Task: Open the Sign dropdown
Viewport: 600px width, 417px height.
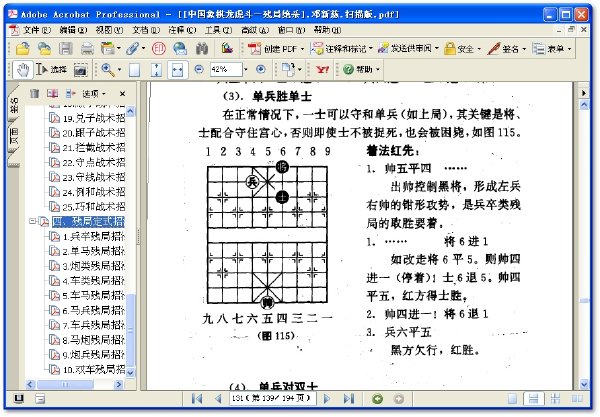Action: point(507,49)
